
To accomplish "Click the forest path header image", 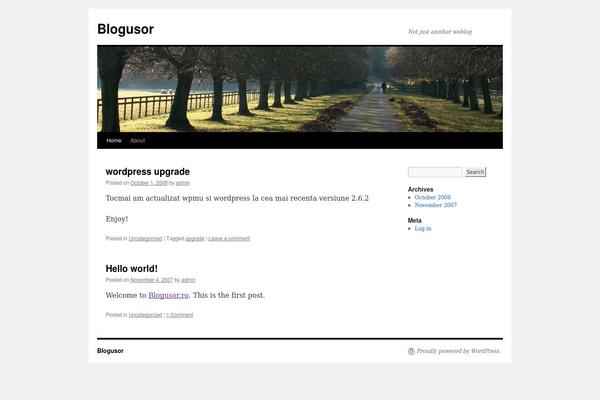I will pyautogui.click(x=300, y=88).
